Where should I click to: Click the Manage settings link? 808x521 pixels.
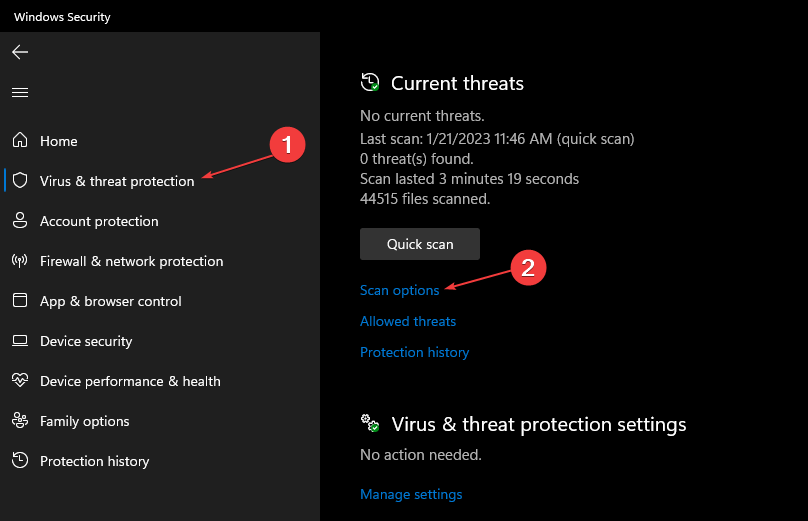pos(411,494)
